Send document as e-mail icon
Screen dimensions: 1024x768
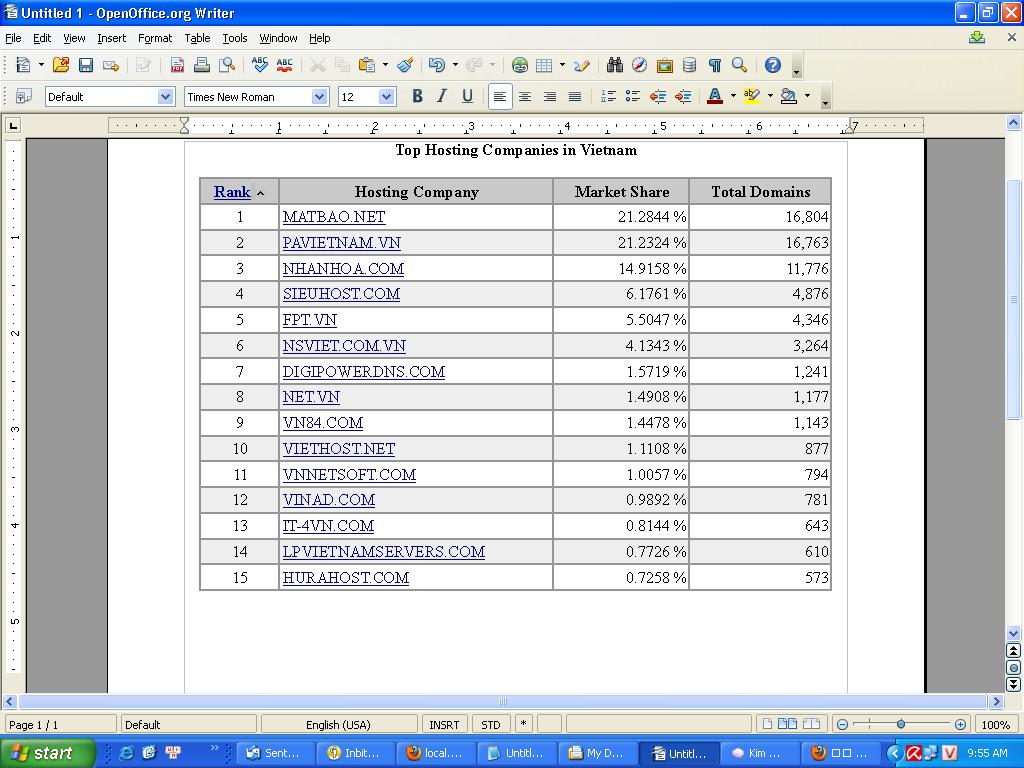point(111,65)
